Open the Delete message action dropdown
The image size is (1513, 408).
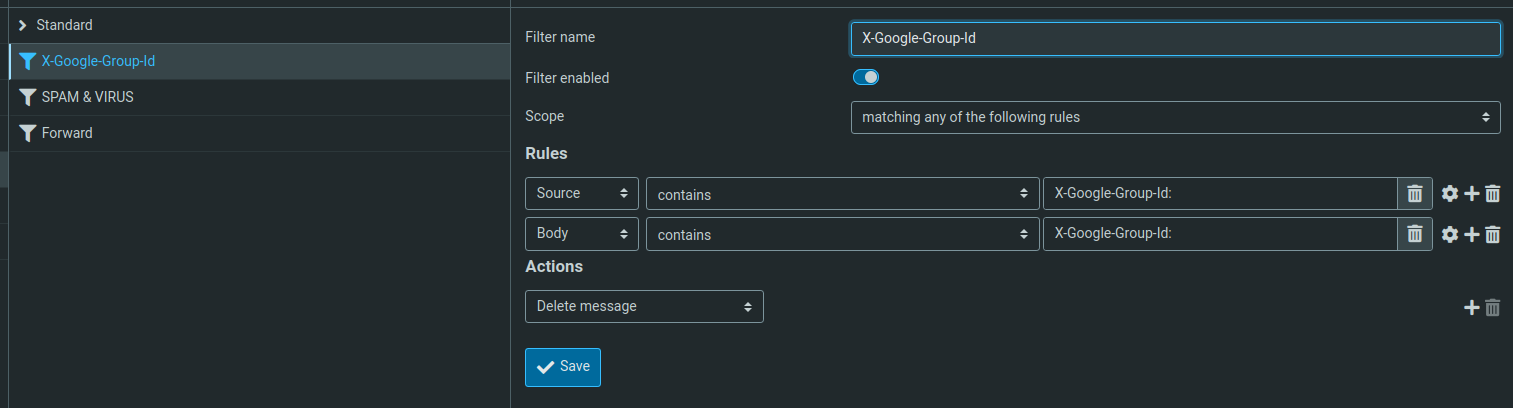[x=644, y=307]
